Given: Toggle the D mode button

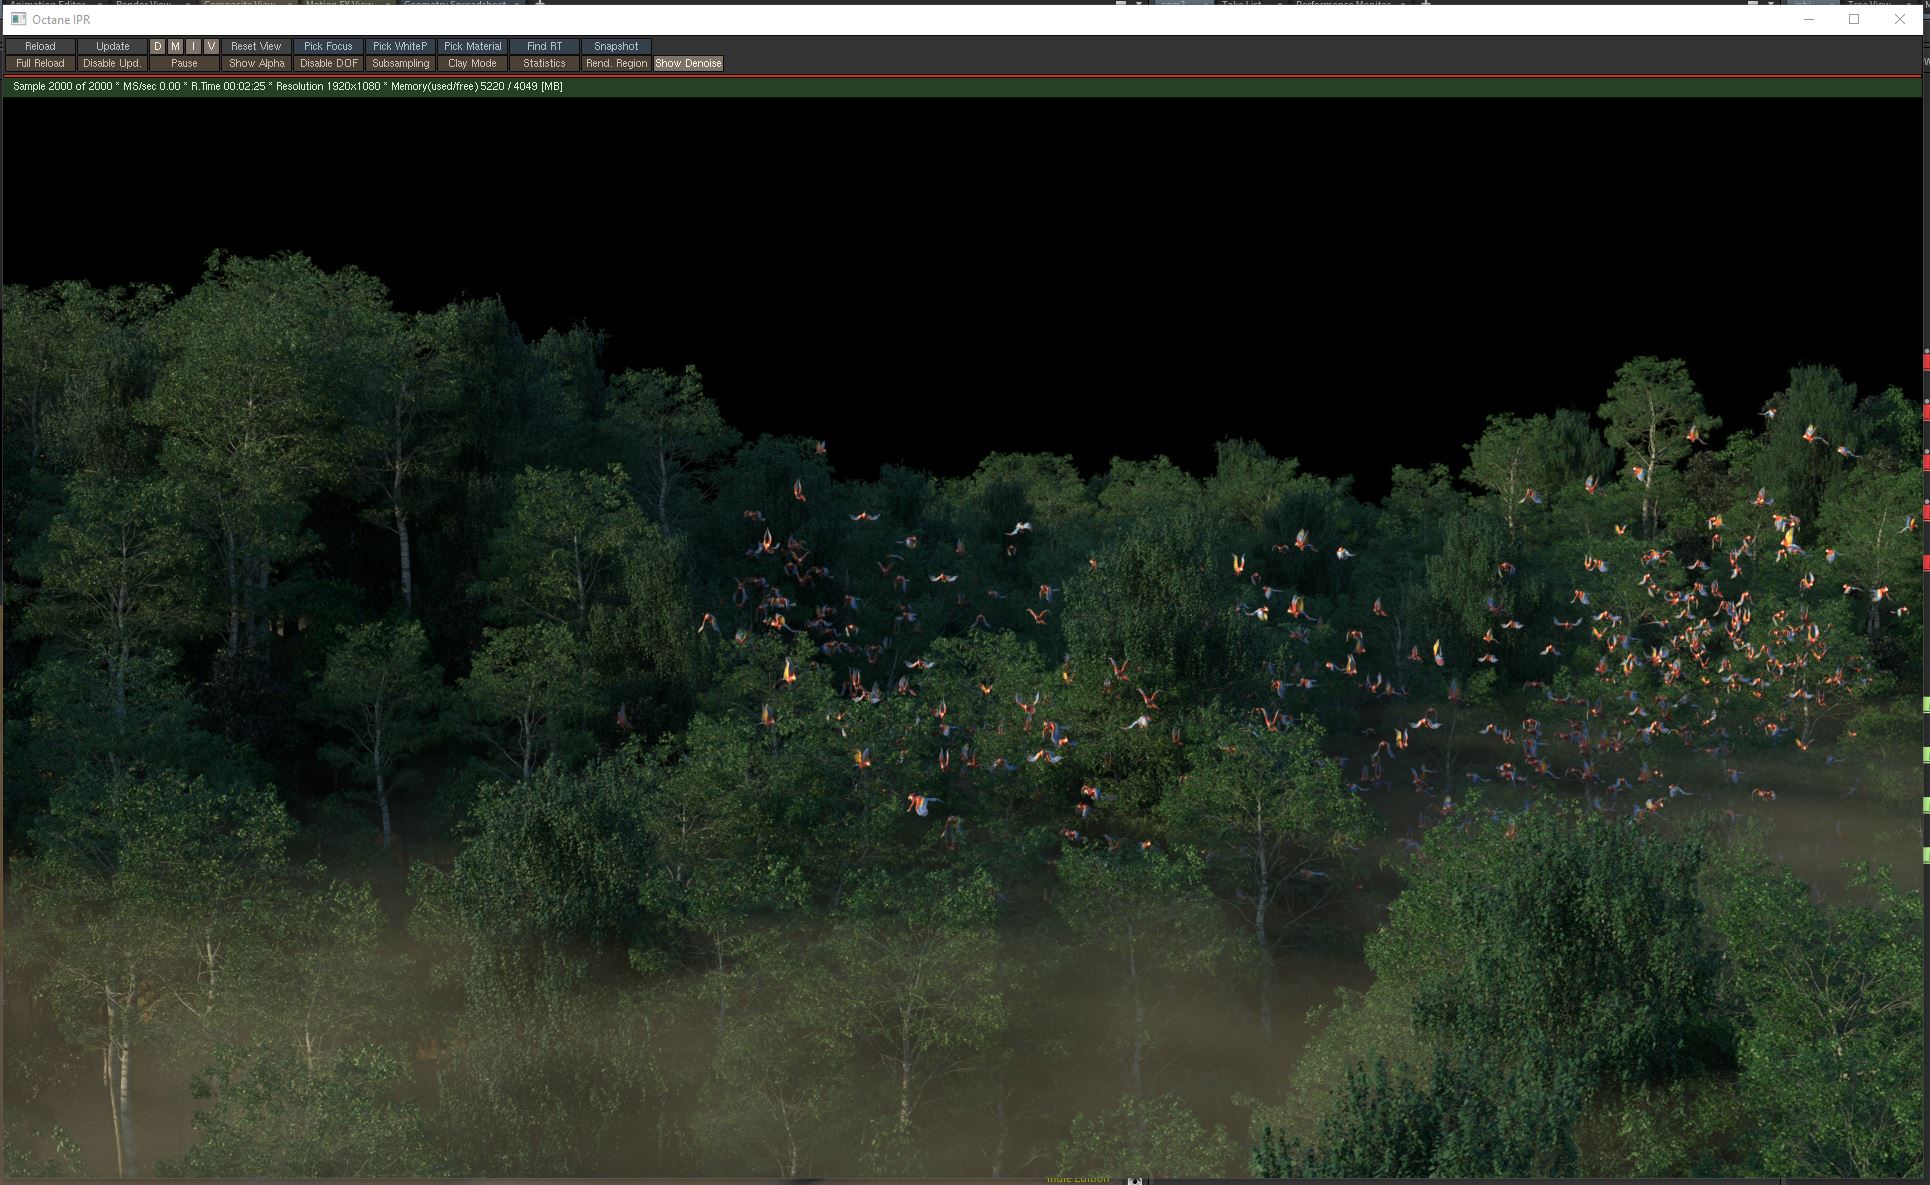Looking at the screenshot, I should 157,46.
